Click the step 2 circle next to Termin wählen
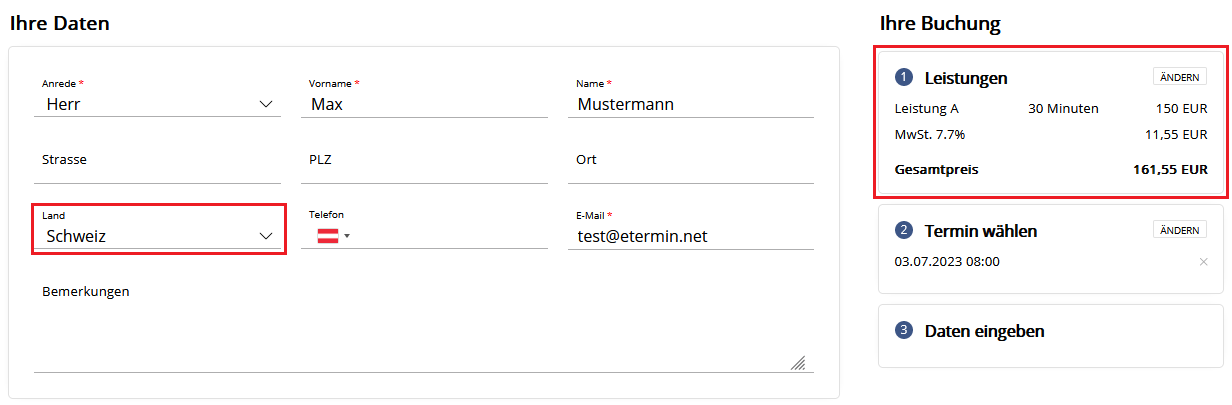 point(904,231)
